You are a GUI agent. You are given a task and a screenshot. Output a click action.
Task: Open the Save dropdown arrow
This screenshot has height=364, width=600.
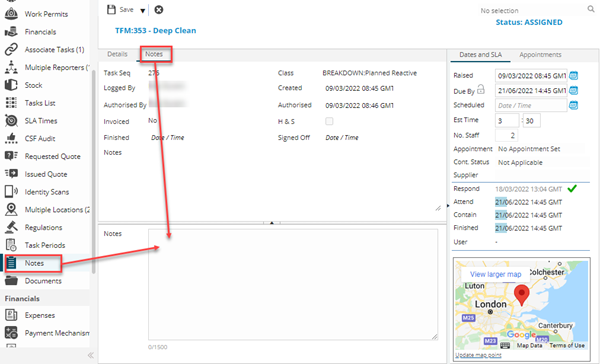point(142,11)
